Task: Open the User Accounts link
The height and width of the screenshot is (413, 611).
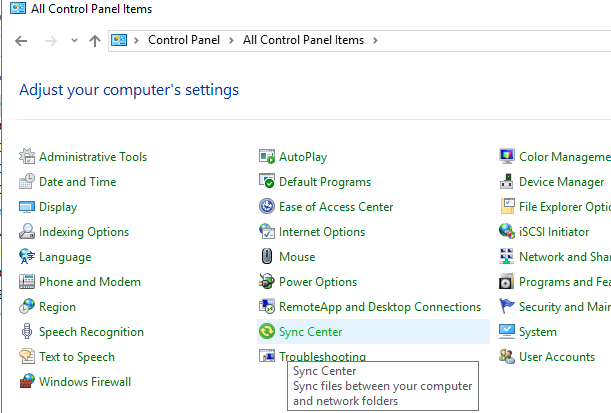Action: coord(557,357)
